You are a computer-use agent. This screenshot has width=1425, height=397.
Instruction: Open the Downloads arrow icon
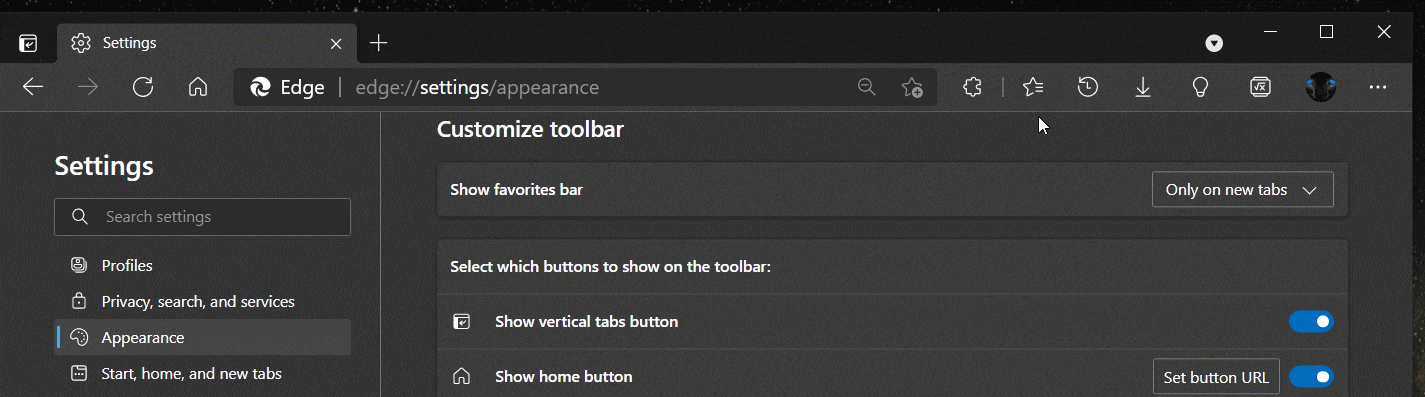point(1143,87)
